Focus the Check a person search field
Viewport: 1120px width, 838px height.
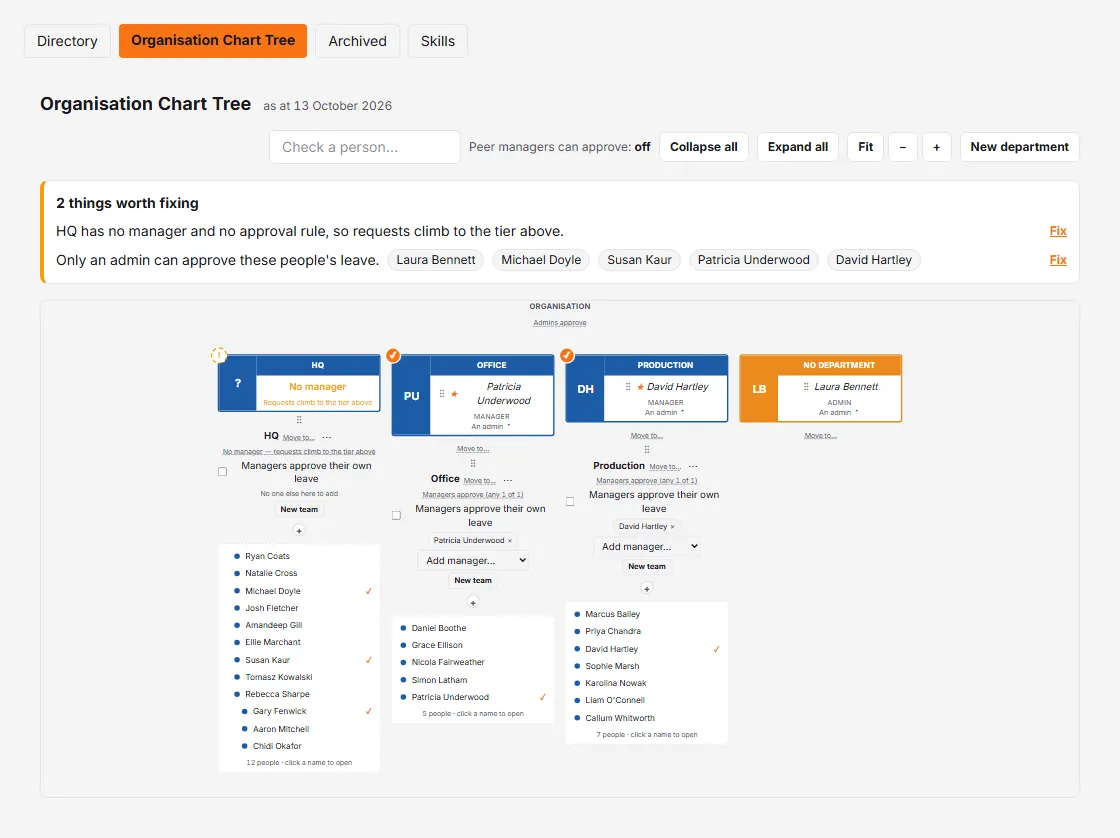tap(364, 147)
